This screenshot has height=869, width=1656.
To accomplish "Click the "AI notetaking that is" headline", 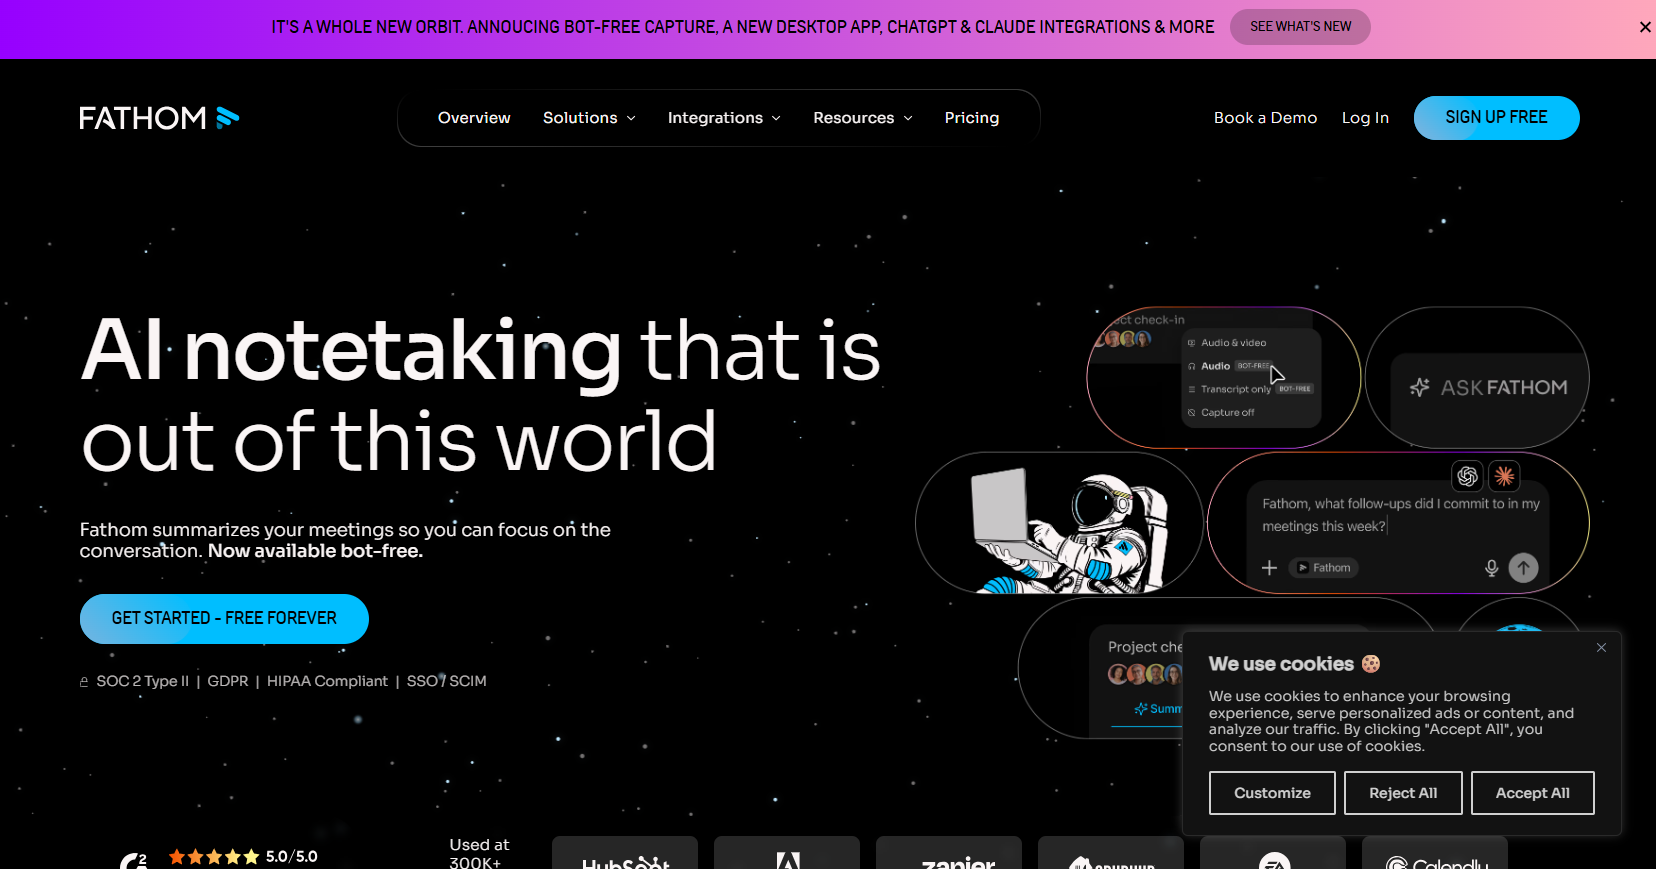I will click(480, 350).
